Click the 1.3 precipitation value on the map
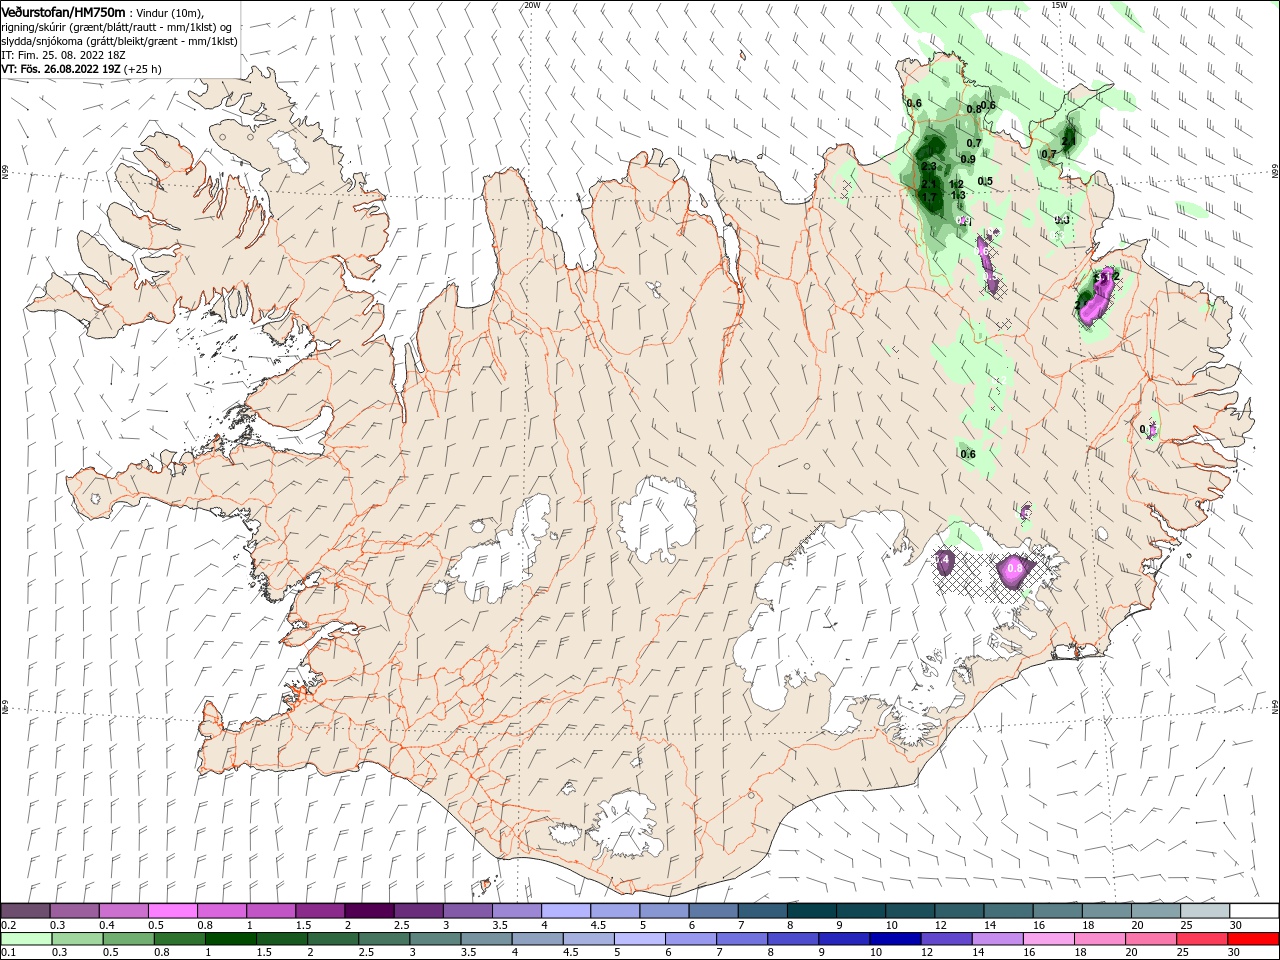The image size is (1280, 960). tap(958, 195)
